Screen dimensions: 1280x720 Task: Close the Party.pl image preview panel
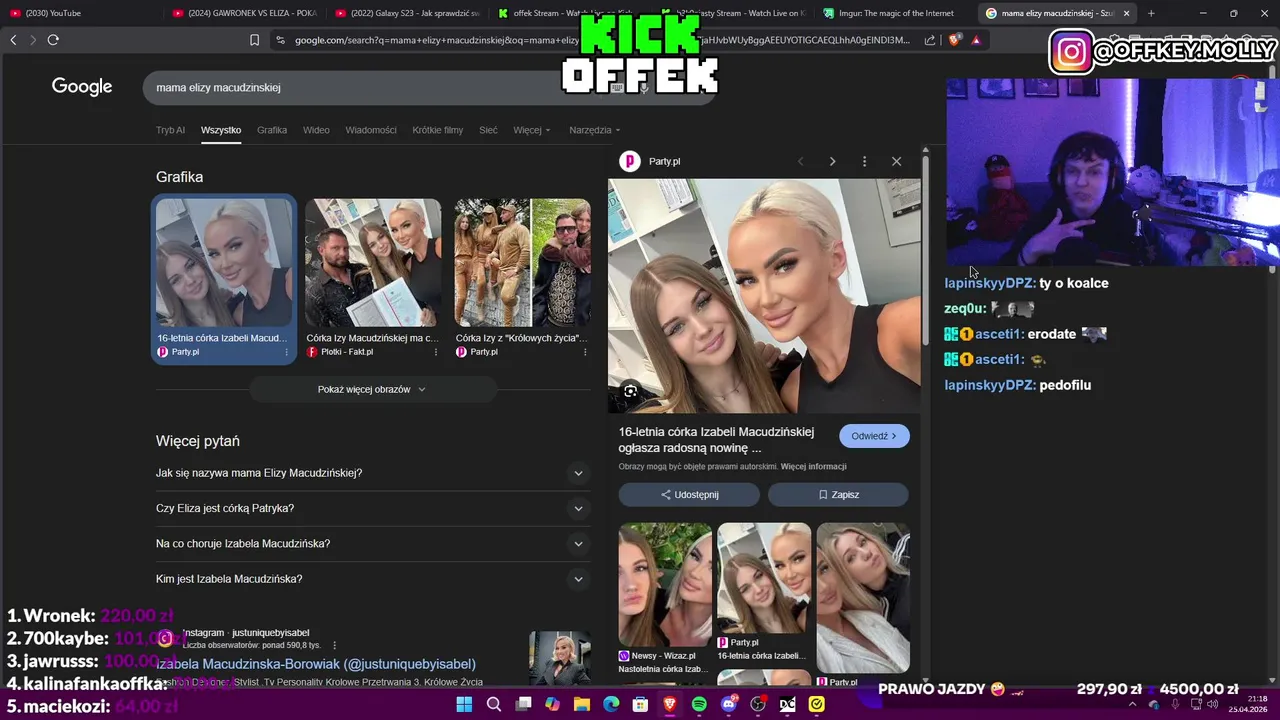click(896, 161)
